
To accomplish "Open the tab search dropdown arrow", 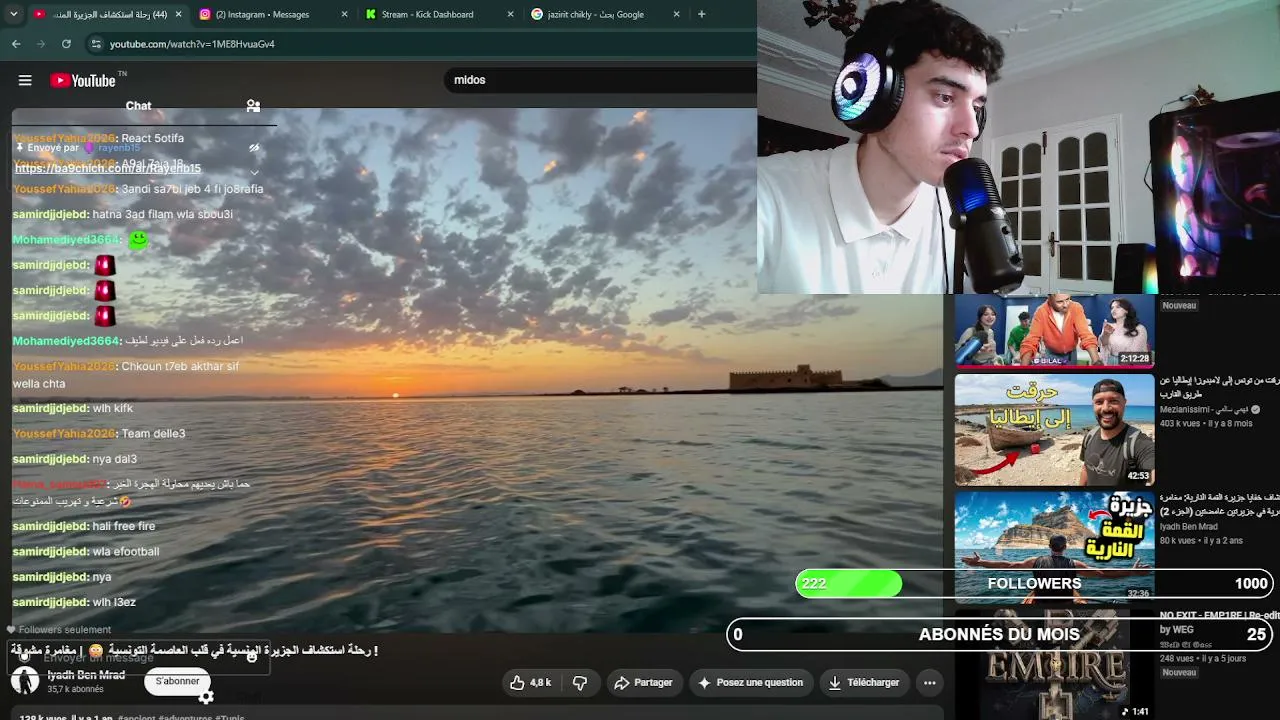I will pyautogui.click(x=13, y=14).
